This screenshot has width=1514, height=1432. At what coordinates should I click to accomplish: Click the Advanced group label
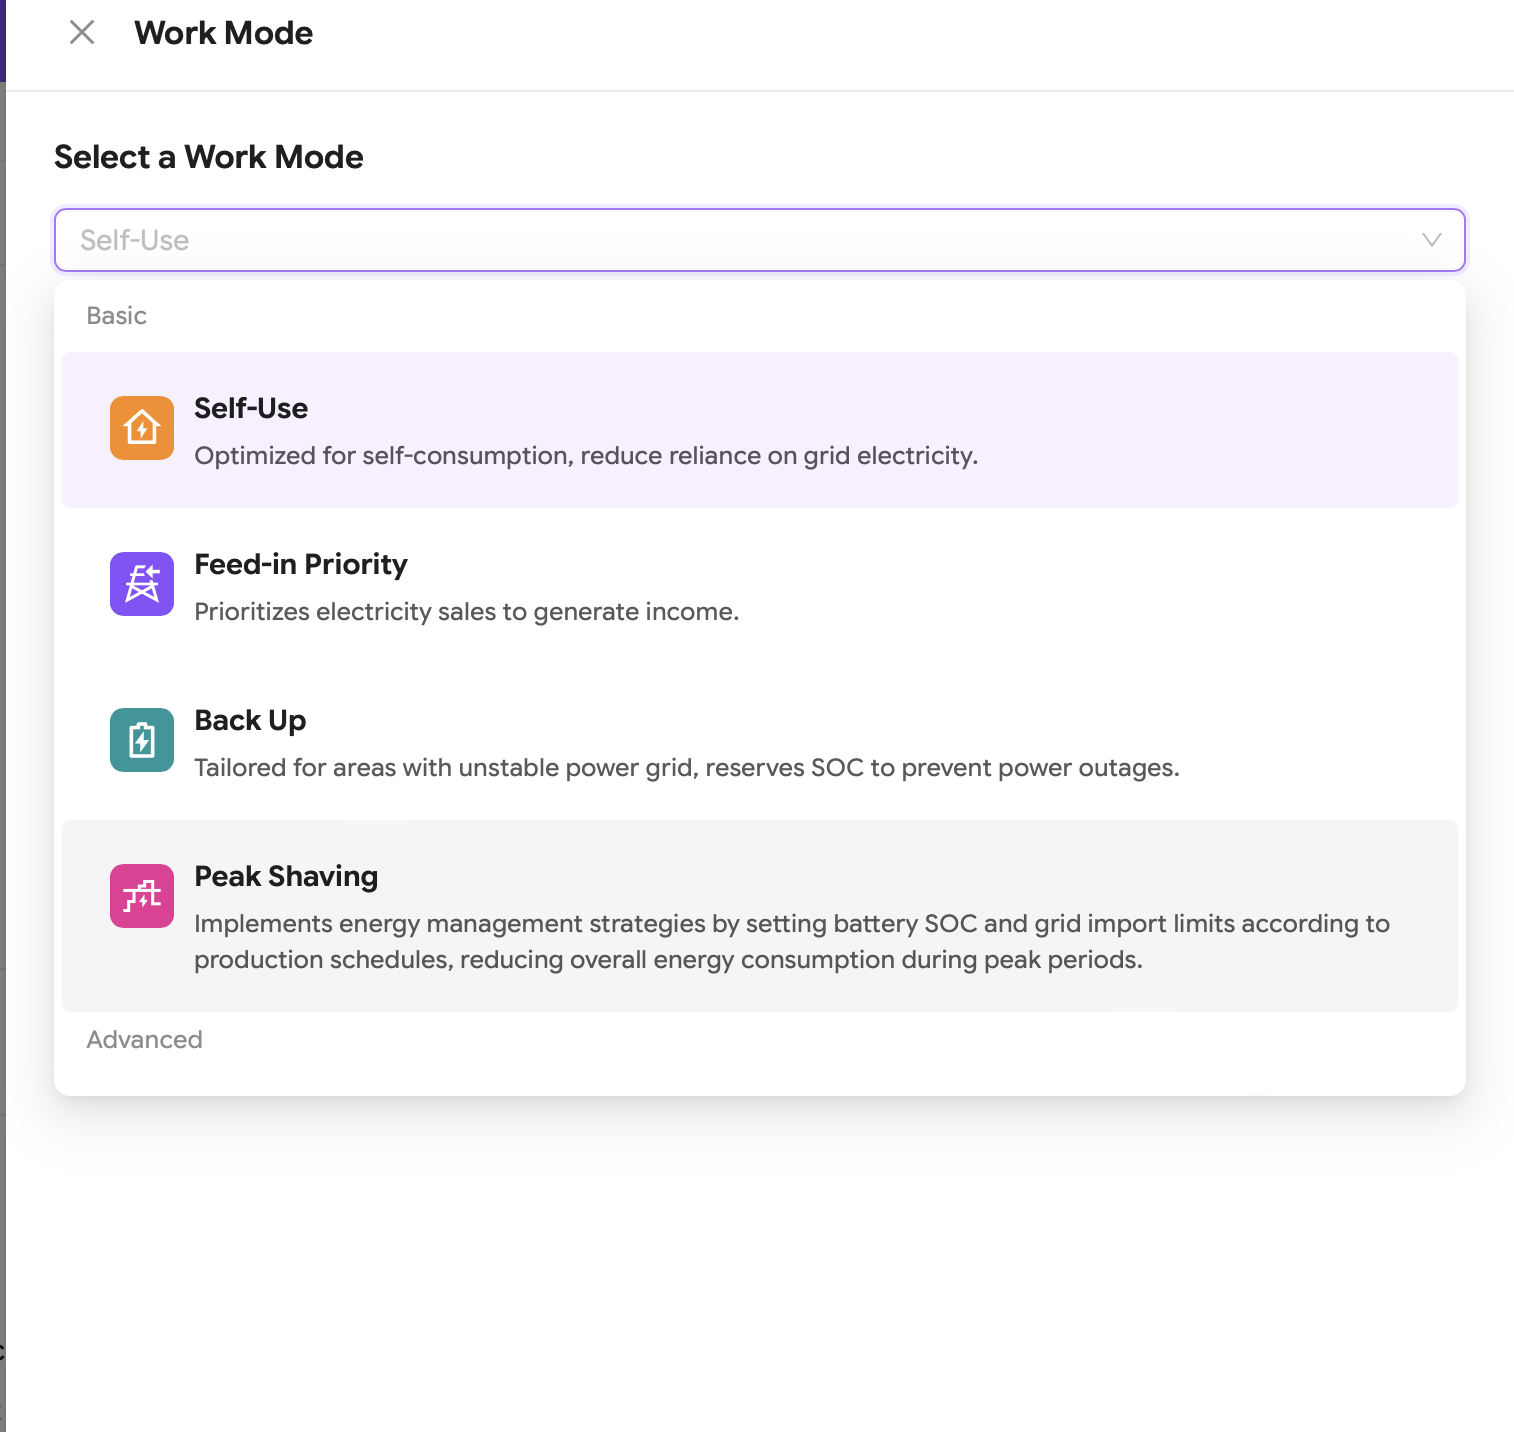[x=145, y=1040]
